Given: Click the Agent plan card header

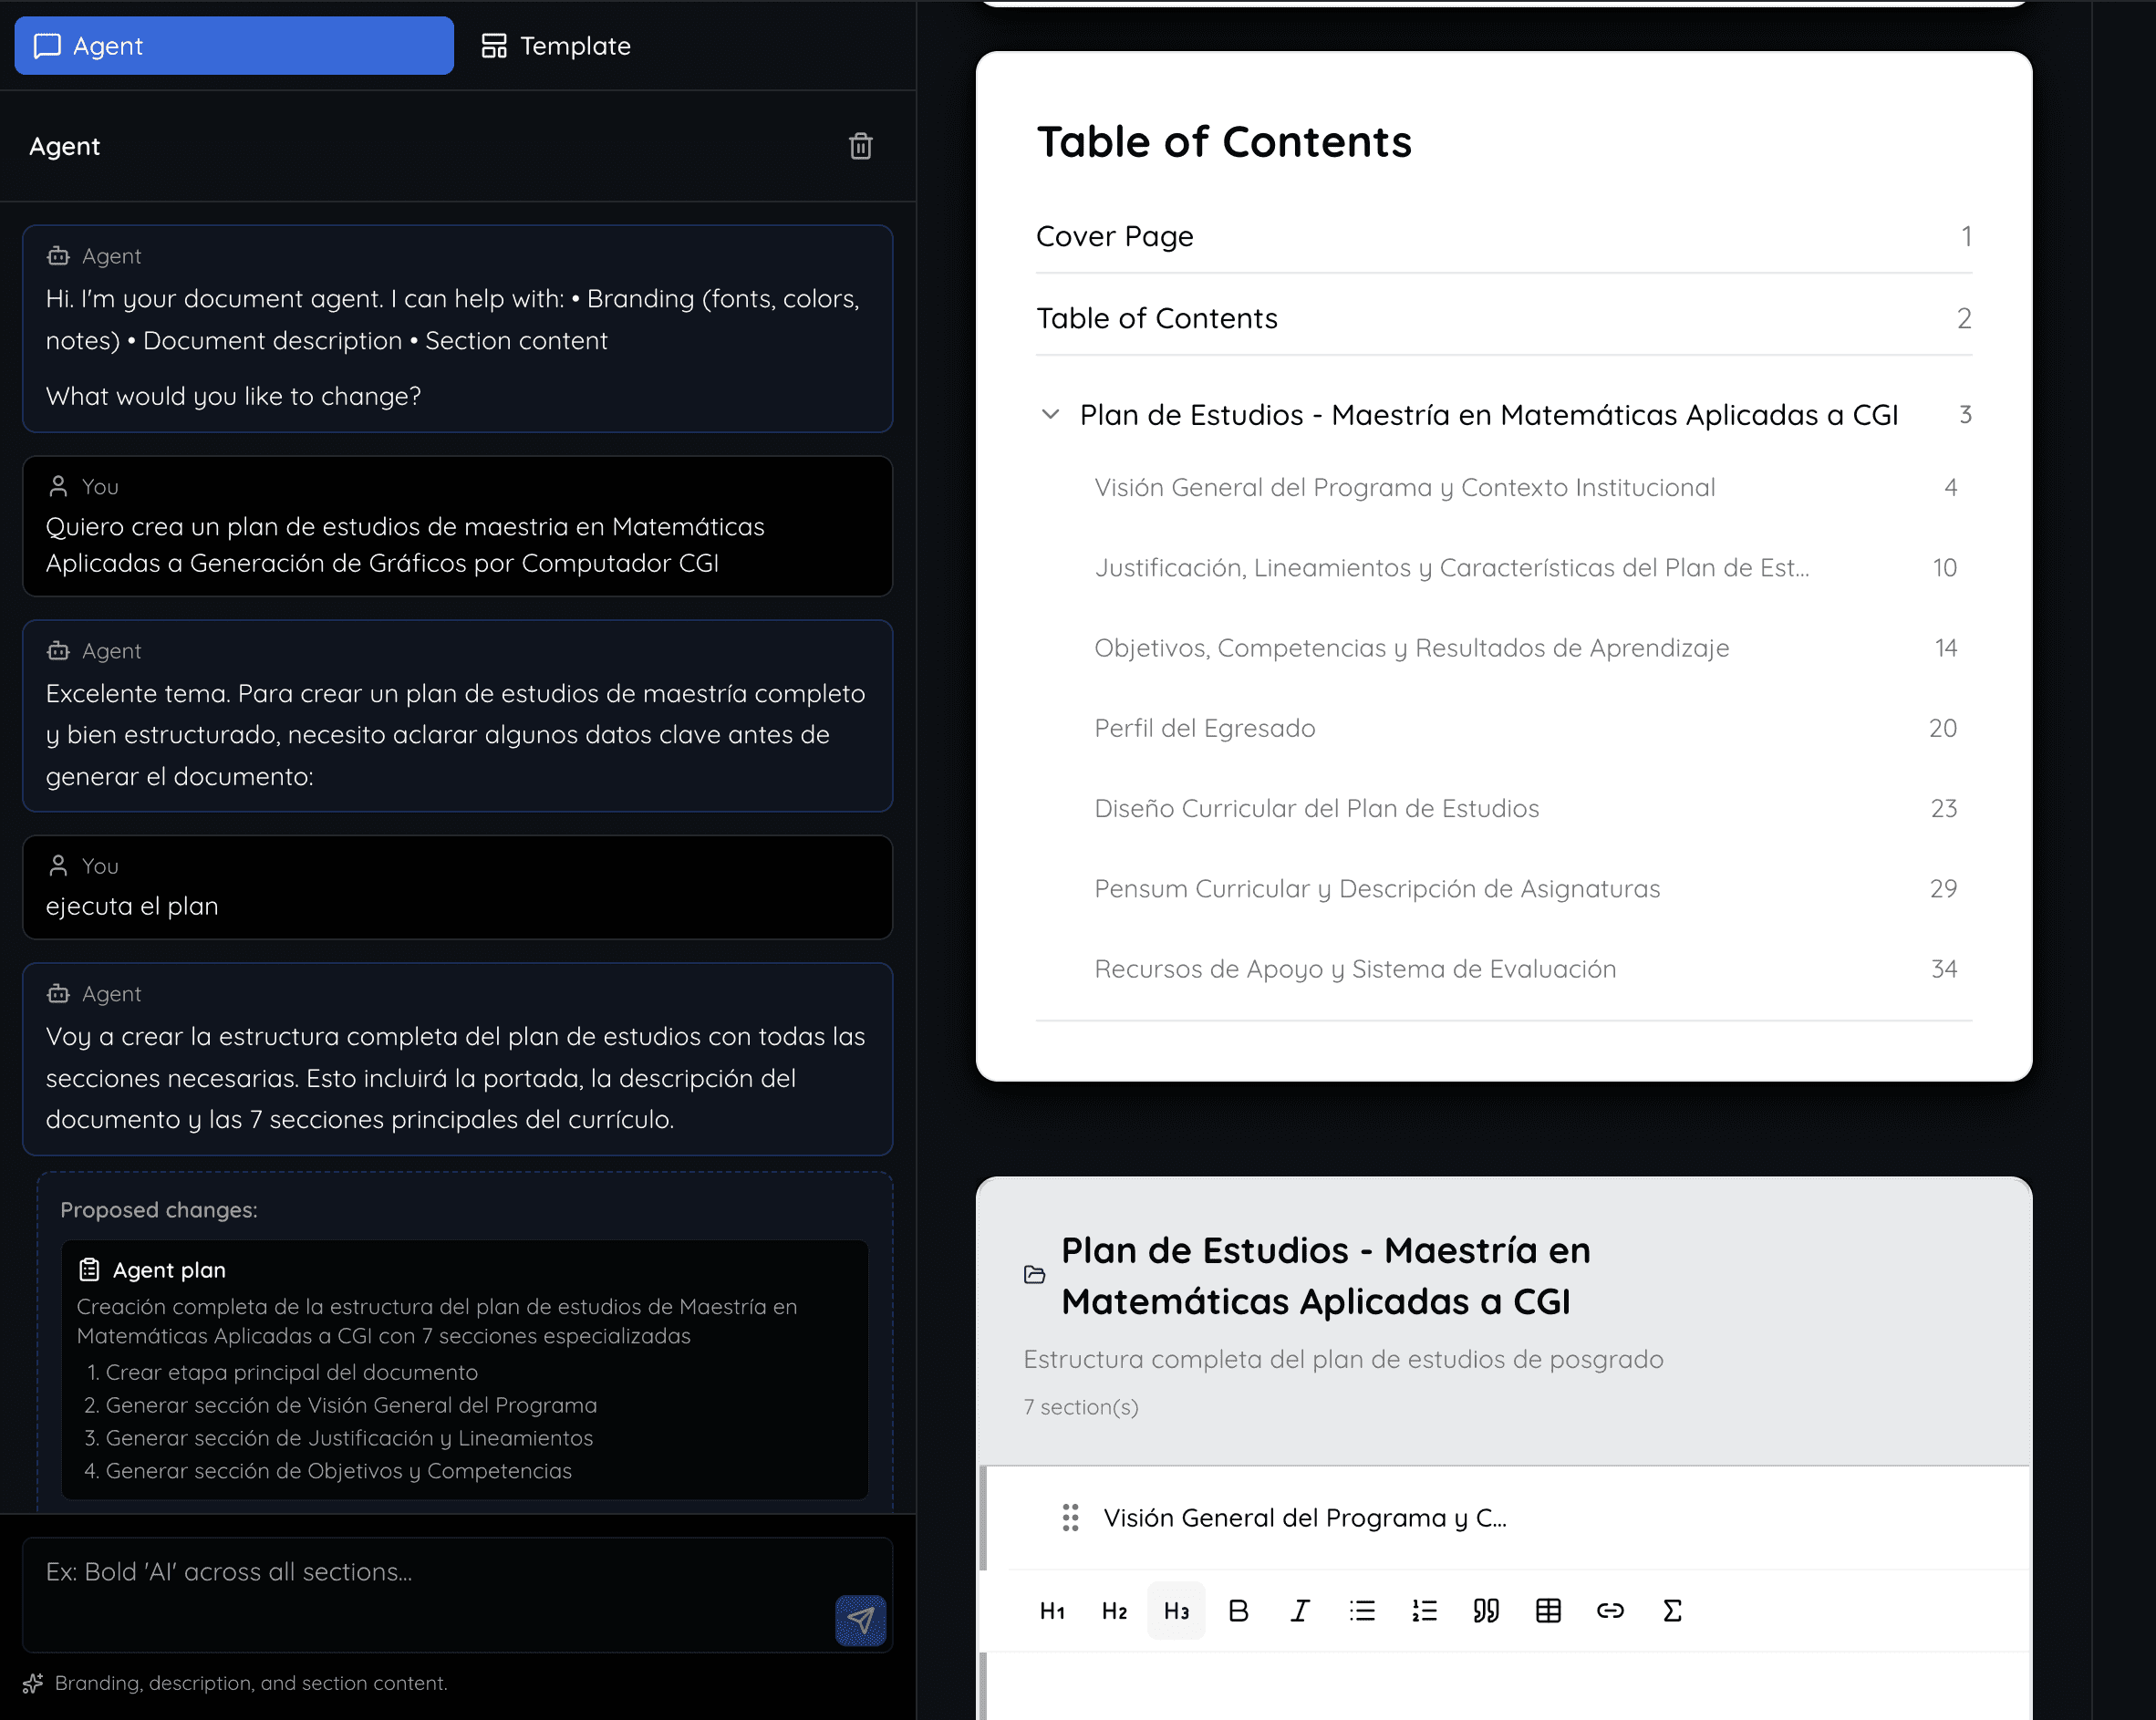Looking at the screenshot, I should pos(152,1270).
